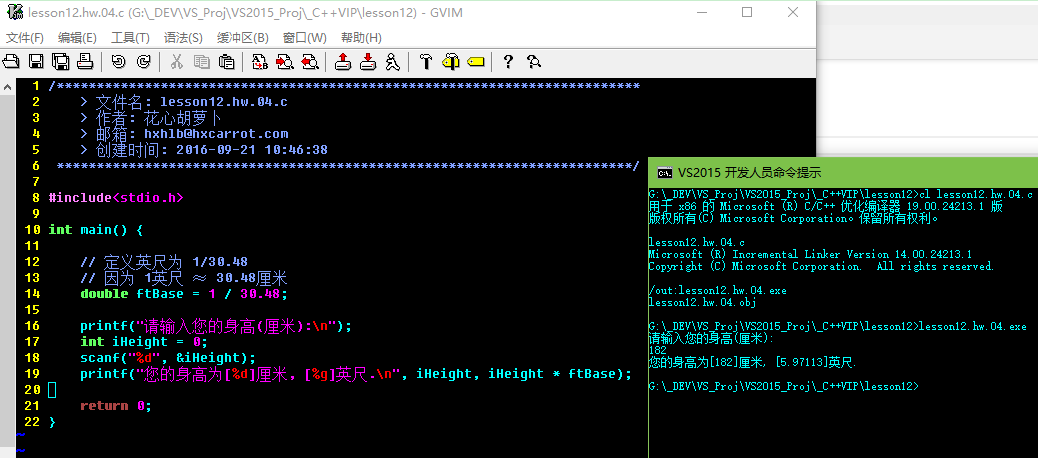Click the Save All files icon
This screenshot has height=458, width=1038.
[x=61, y=62]
